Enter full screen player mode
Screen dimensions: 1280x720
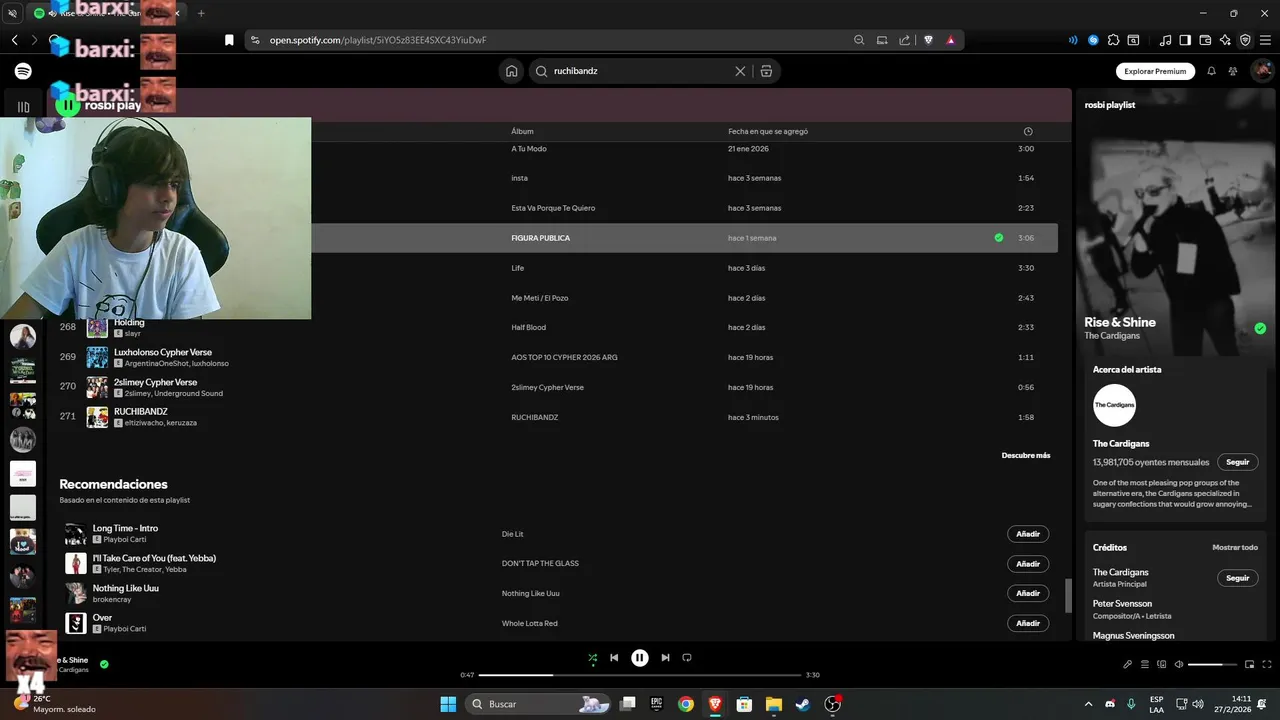click(1266, 664)
